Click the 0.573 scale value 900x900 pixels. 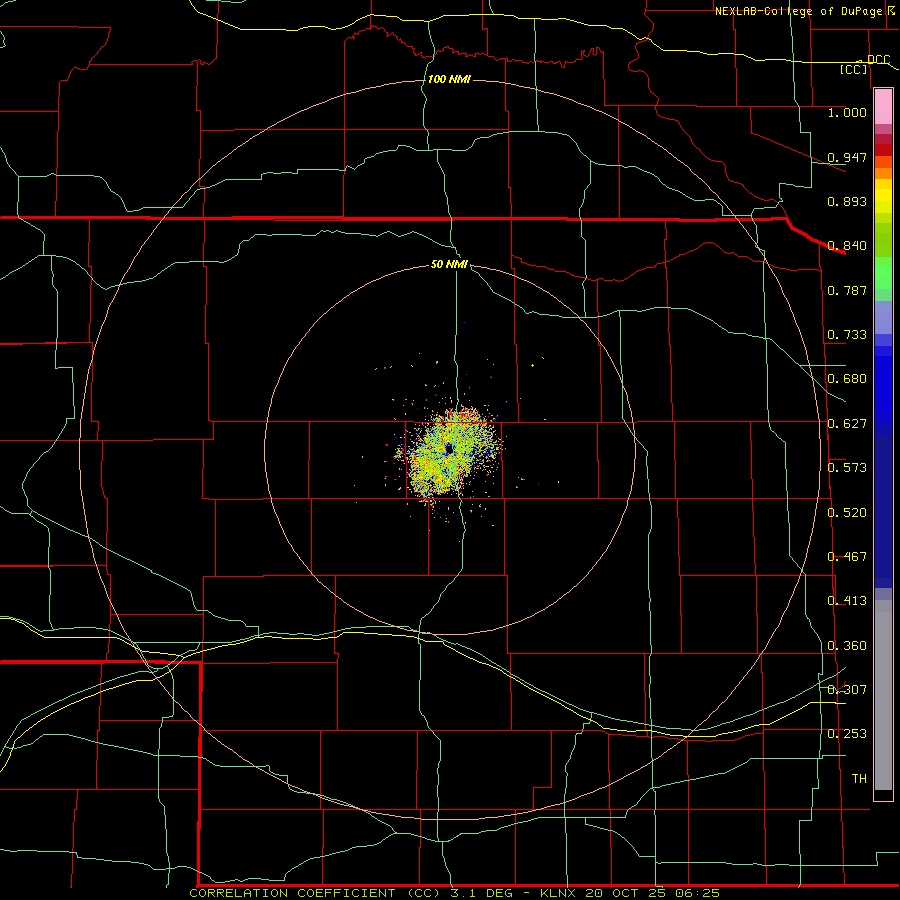847,468
